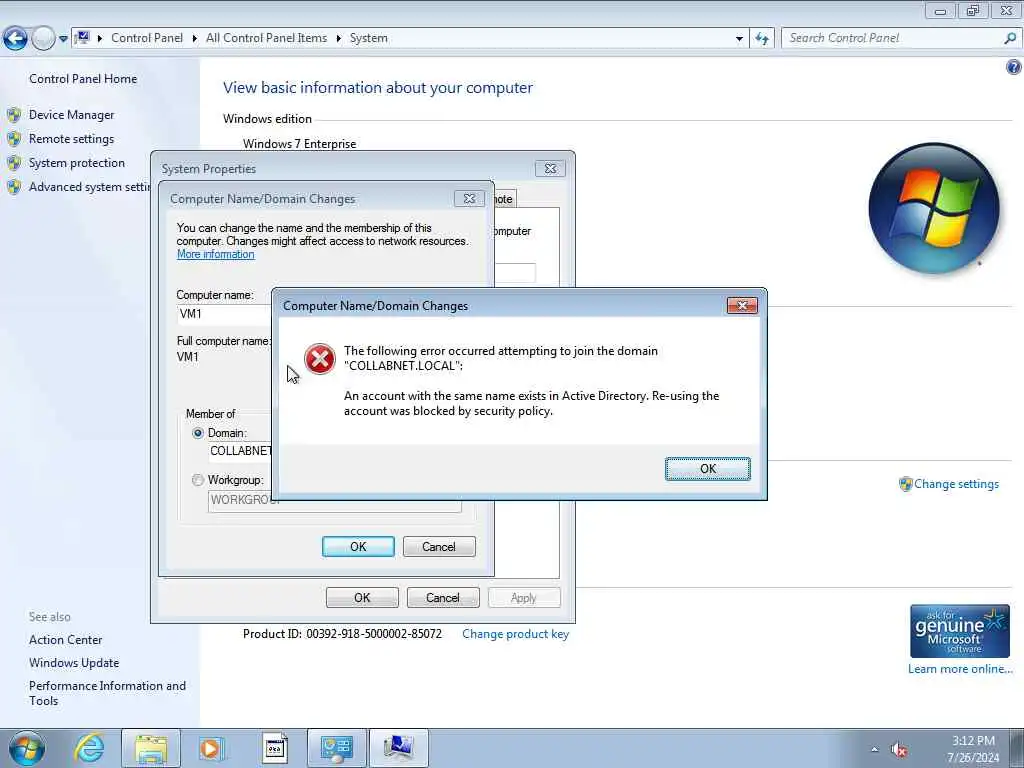Go back using the back arrow button

point(15,38)
